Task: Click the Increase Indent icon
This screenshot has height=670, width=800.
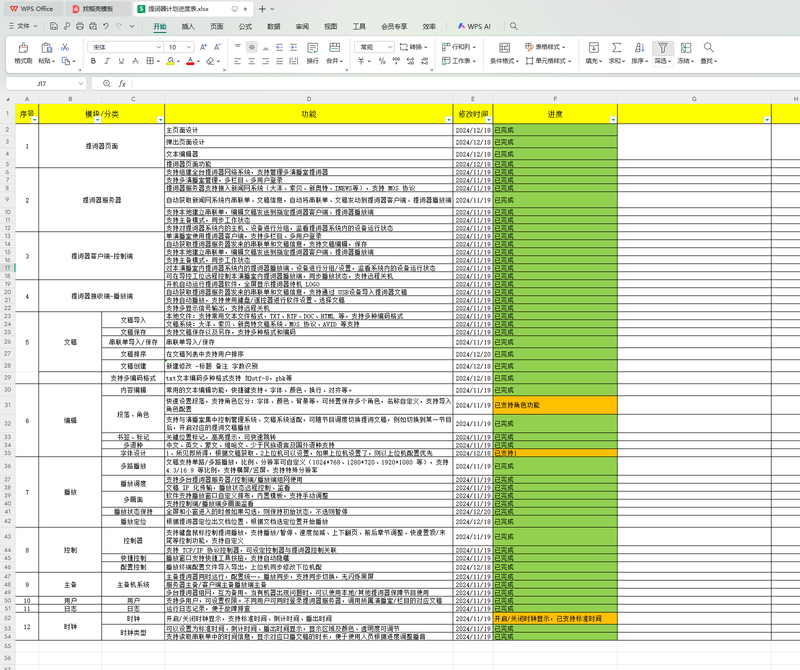Action: (x=293, y=47)
